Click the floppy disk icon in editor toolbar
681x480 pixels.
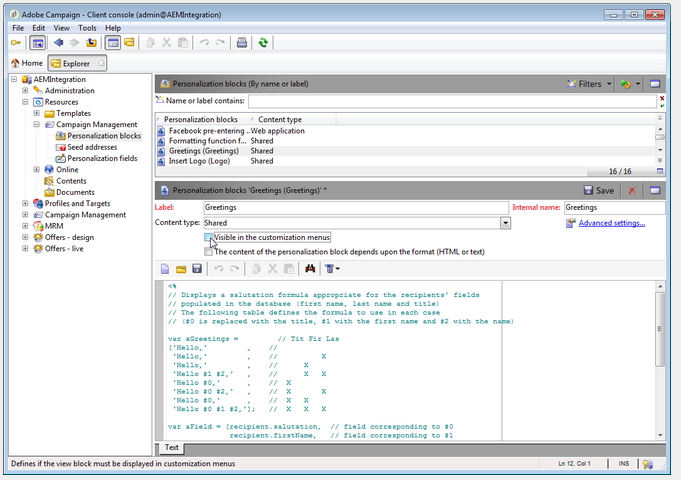click(x=197, y=269)
